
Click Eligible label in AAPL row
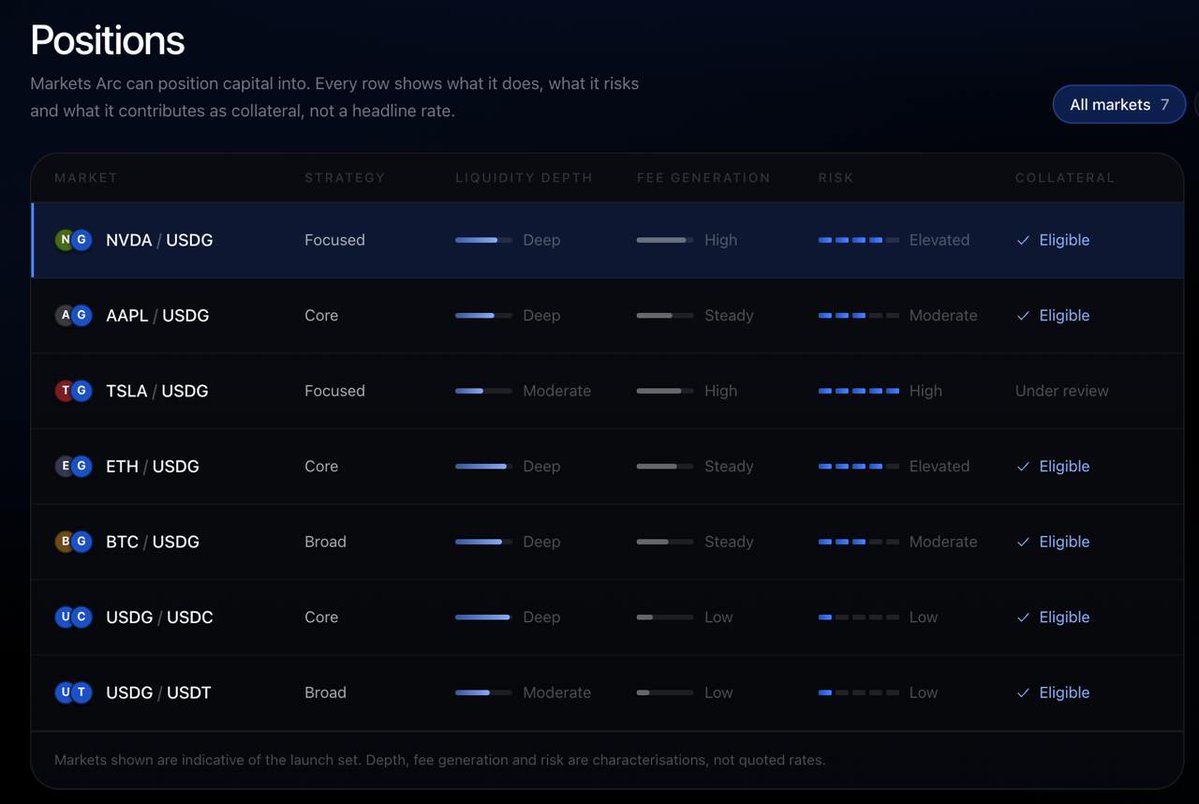pyautogui.click(x=1064, y=315)
